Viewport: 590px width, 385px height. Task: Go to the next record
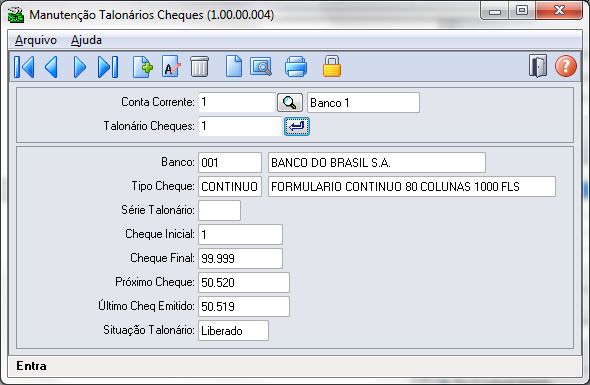point(79,67)
